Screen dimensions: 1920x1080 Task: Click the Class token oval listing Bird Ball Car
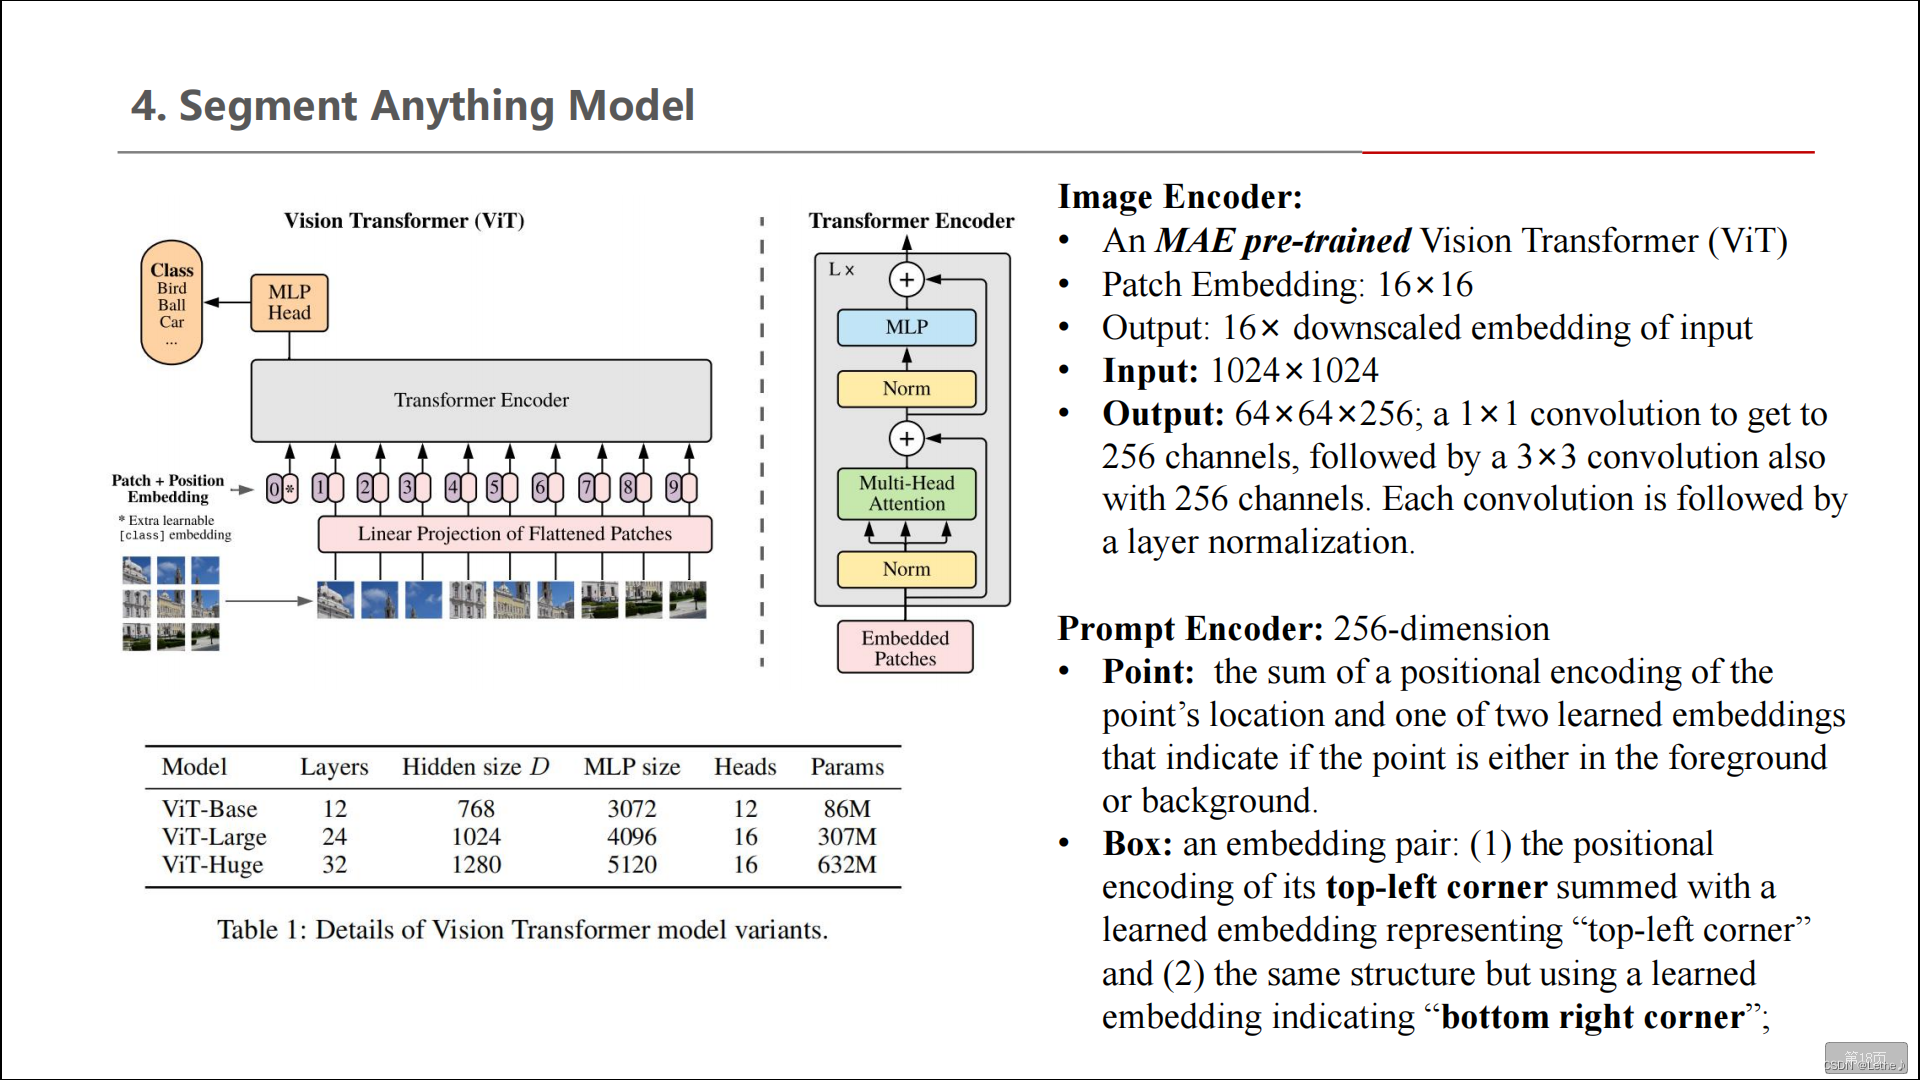pyautogui.click(x=171, y=300)
